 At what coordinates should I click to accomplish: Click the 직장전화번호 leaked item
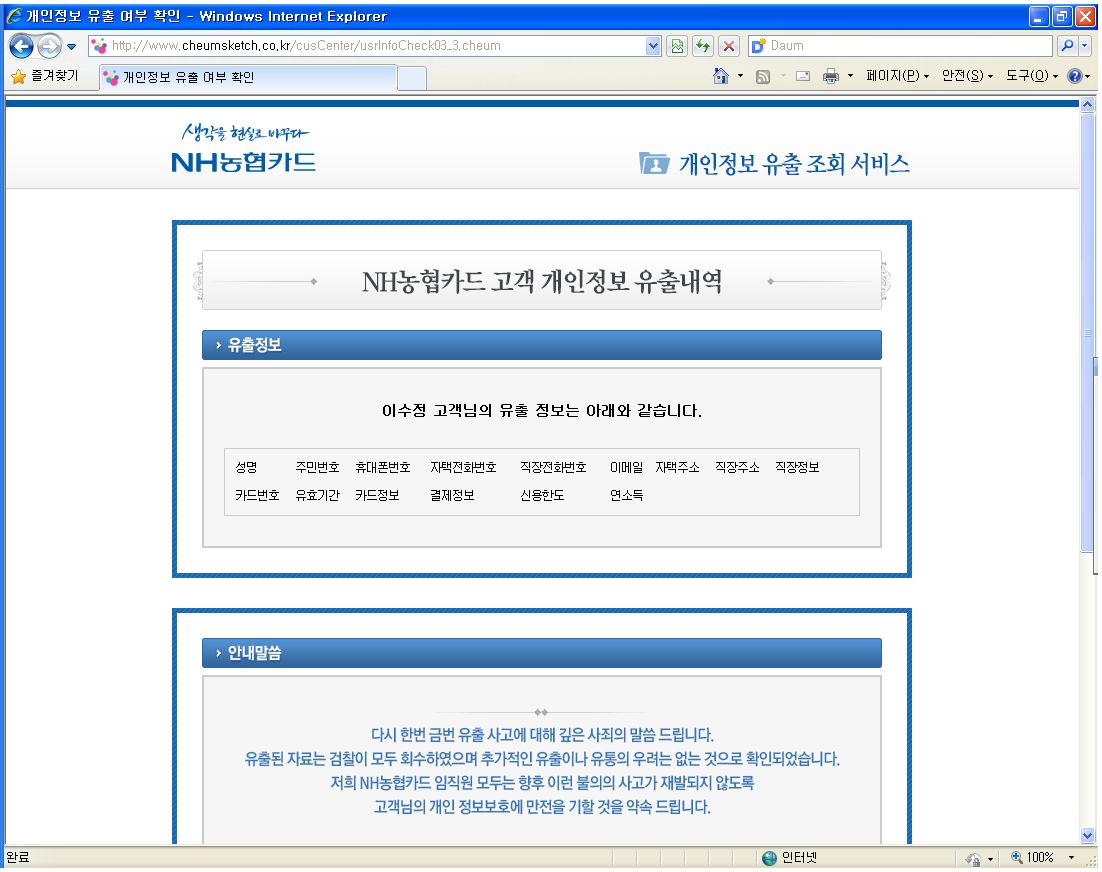pyautogui.click(x=553, y=467)
